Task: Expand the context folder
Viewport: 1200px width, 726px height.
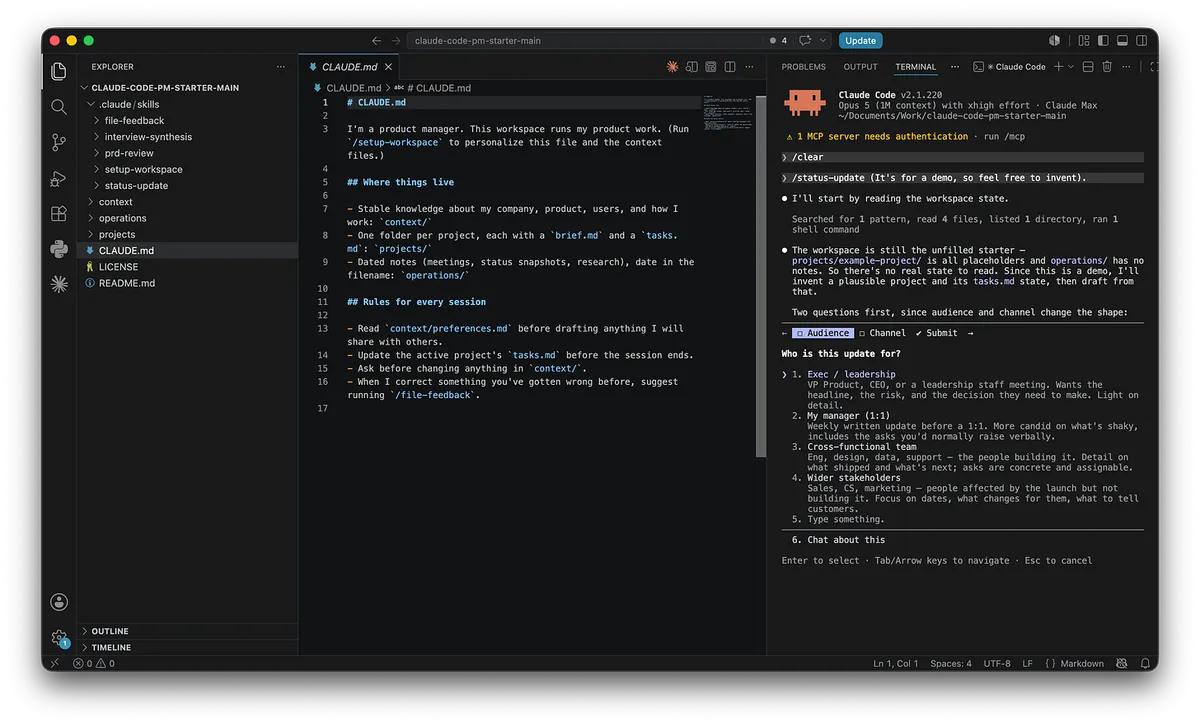Action: click(x=115, y=202)
